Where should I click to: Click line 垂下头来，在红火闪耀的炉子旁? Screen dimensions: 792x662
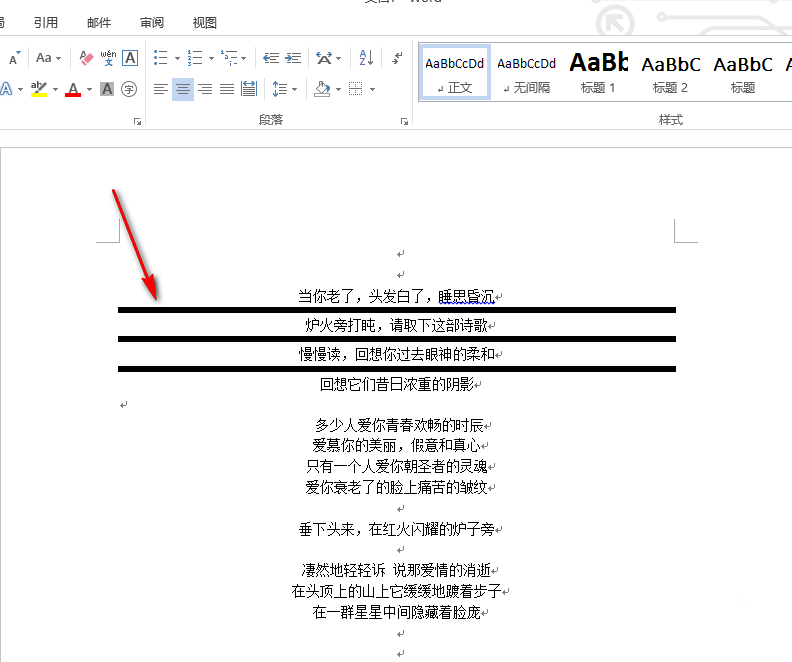coord(397,529)
